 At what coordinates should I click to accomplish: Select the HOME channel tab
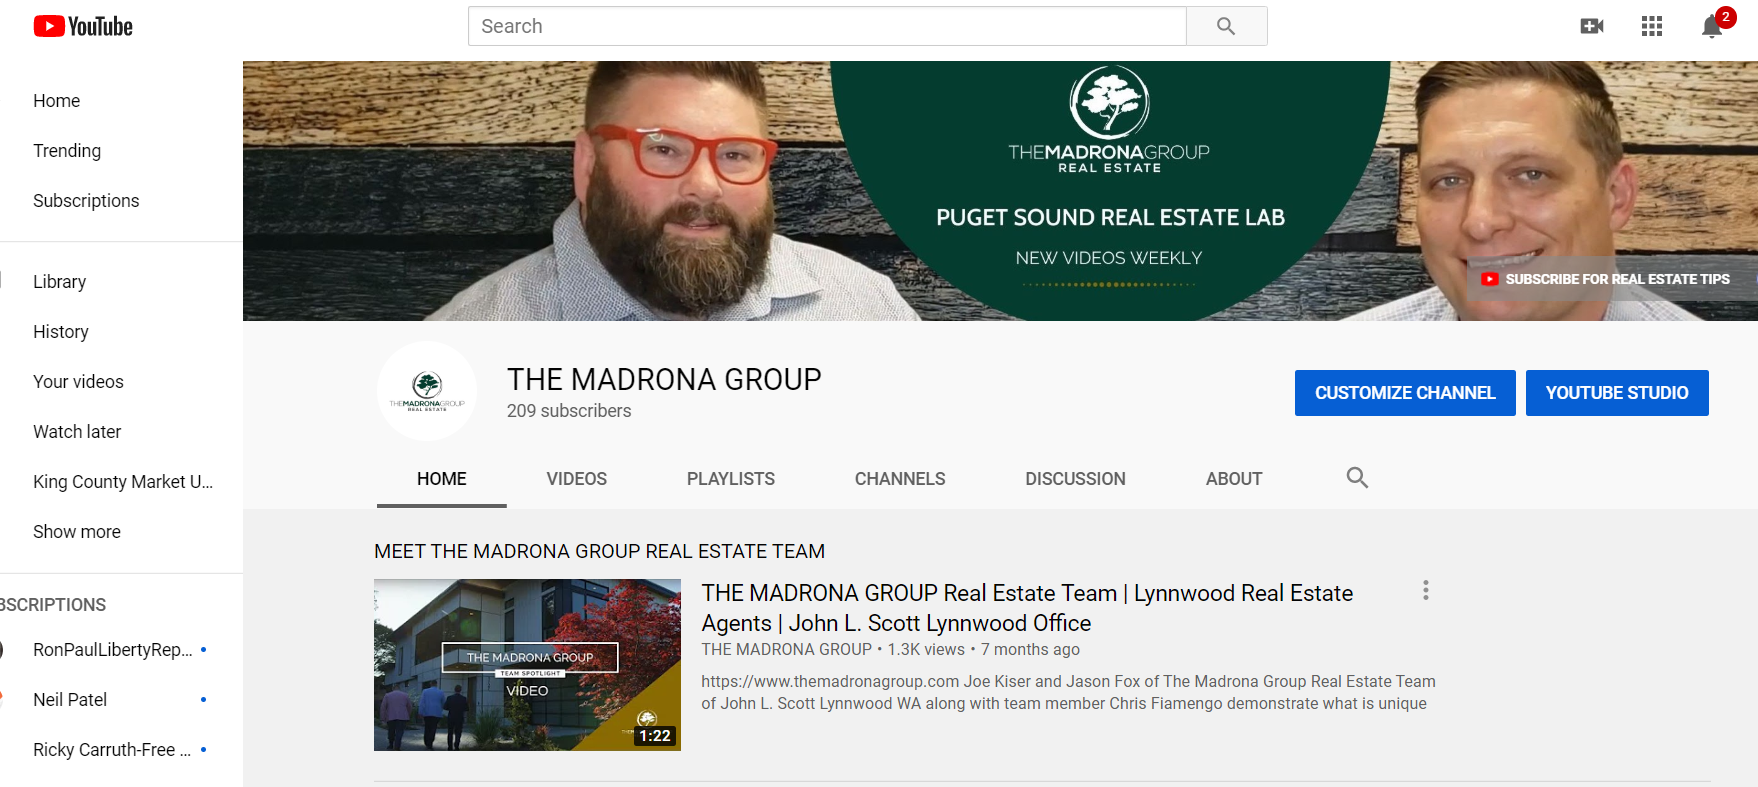coord(442,479)
